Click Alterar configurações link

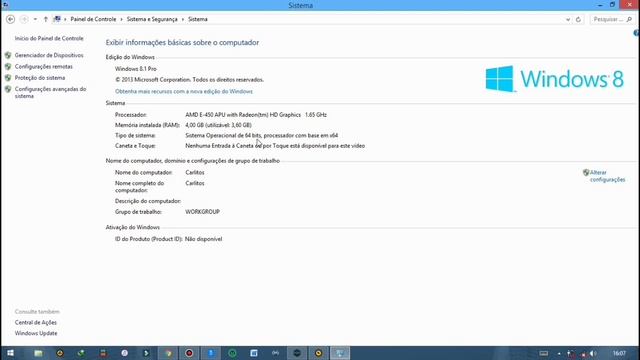click(607, 176)
